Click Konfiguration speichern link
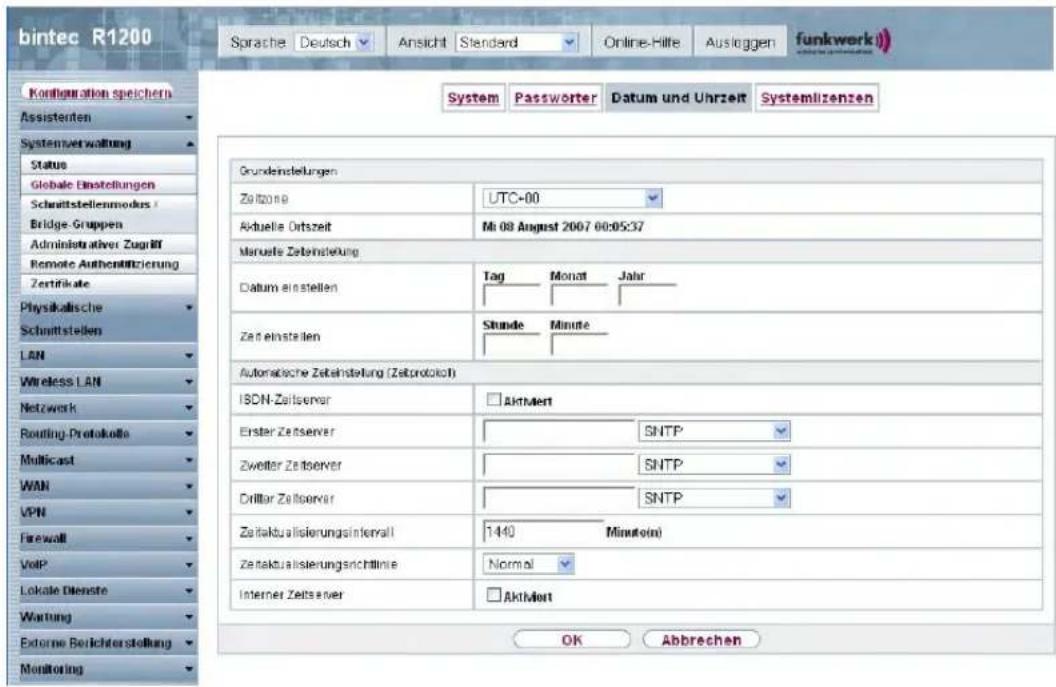The height and width of the screenshot is (687, 1056). click(x=100, y=93)
